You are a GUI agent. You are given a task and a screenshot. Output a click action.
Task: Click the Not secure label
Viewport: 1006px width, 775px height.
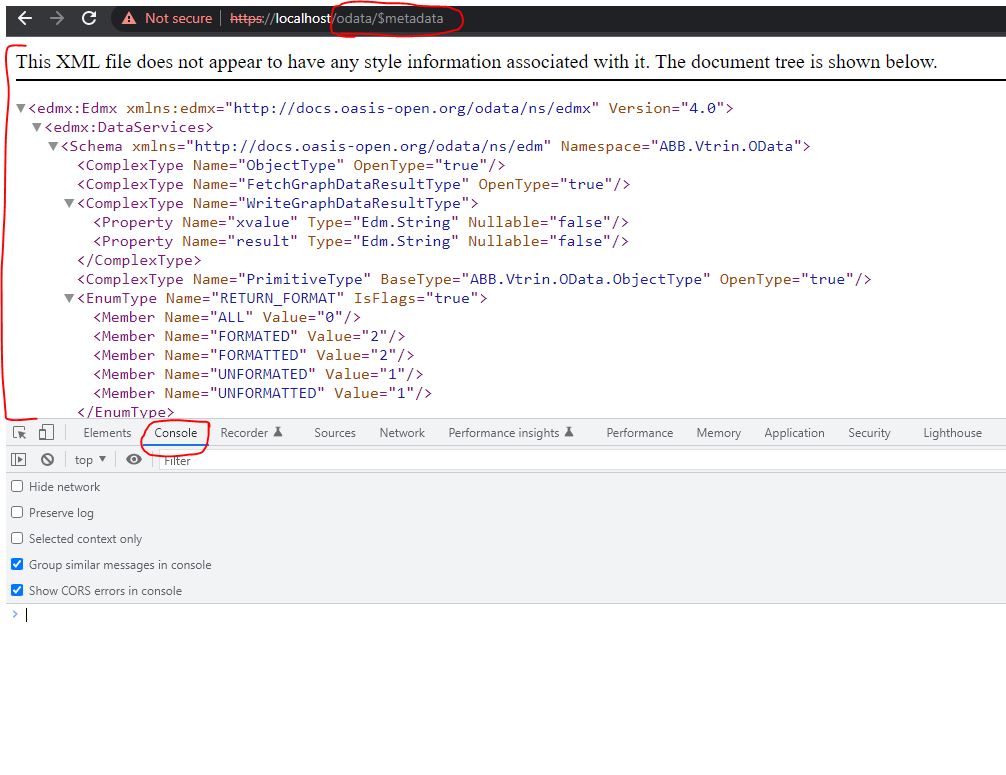pos(178,19)
